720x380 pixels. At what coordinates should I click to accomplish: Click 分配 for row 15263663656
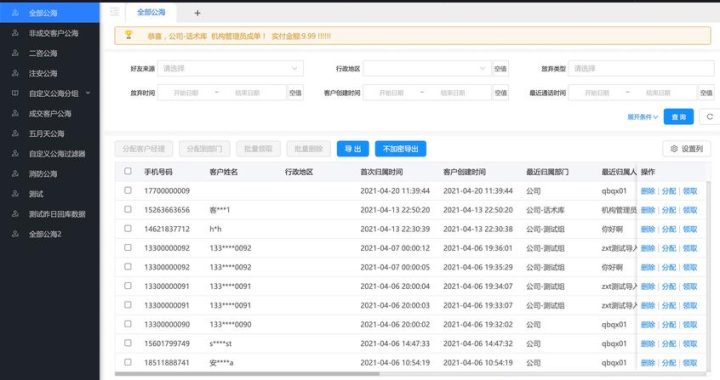669,210
